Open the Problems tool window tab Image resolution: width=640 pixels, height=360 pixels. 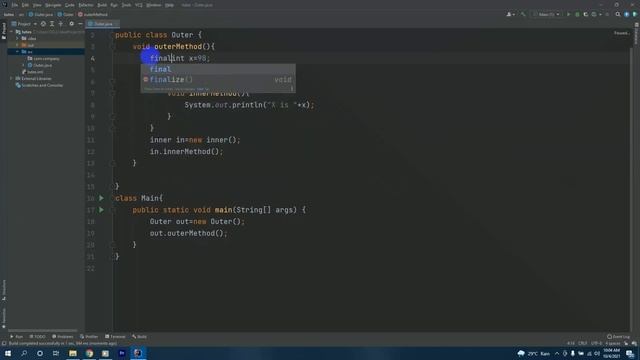coord(63,337)
